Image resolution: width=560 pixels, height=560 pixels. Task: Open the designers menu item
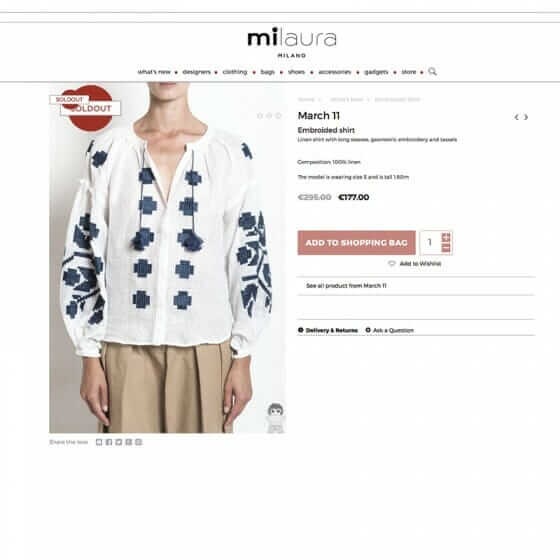pyautogui.click(x=196, y=72)
